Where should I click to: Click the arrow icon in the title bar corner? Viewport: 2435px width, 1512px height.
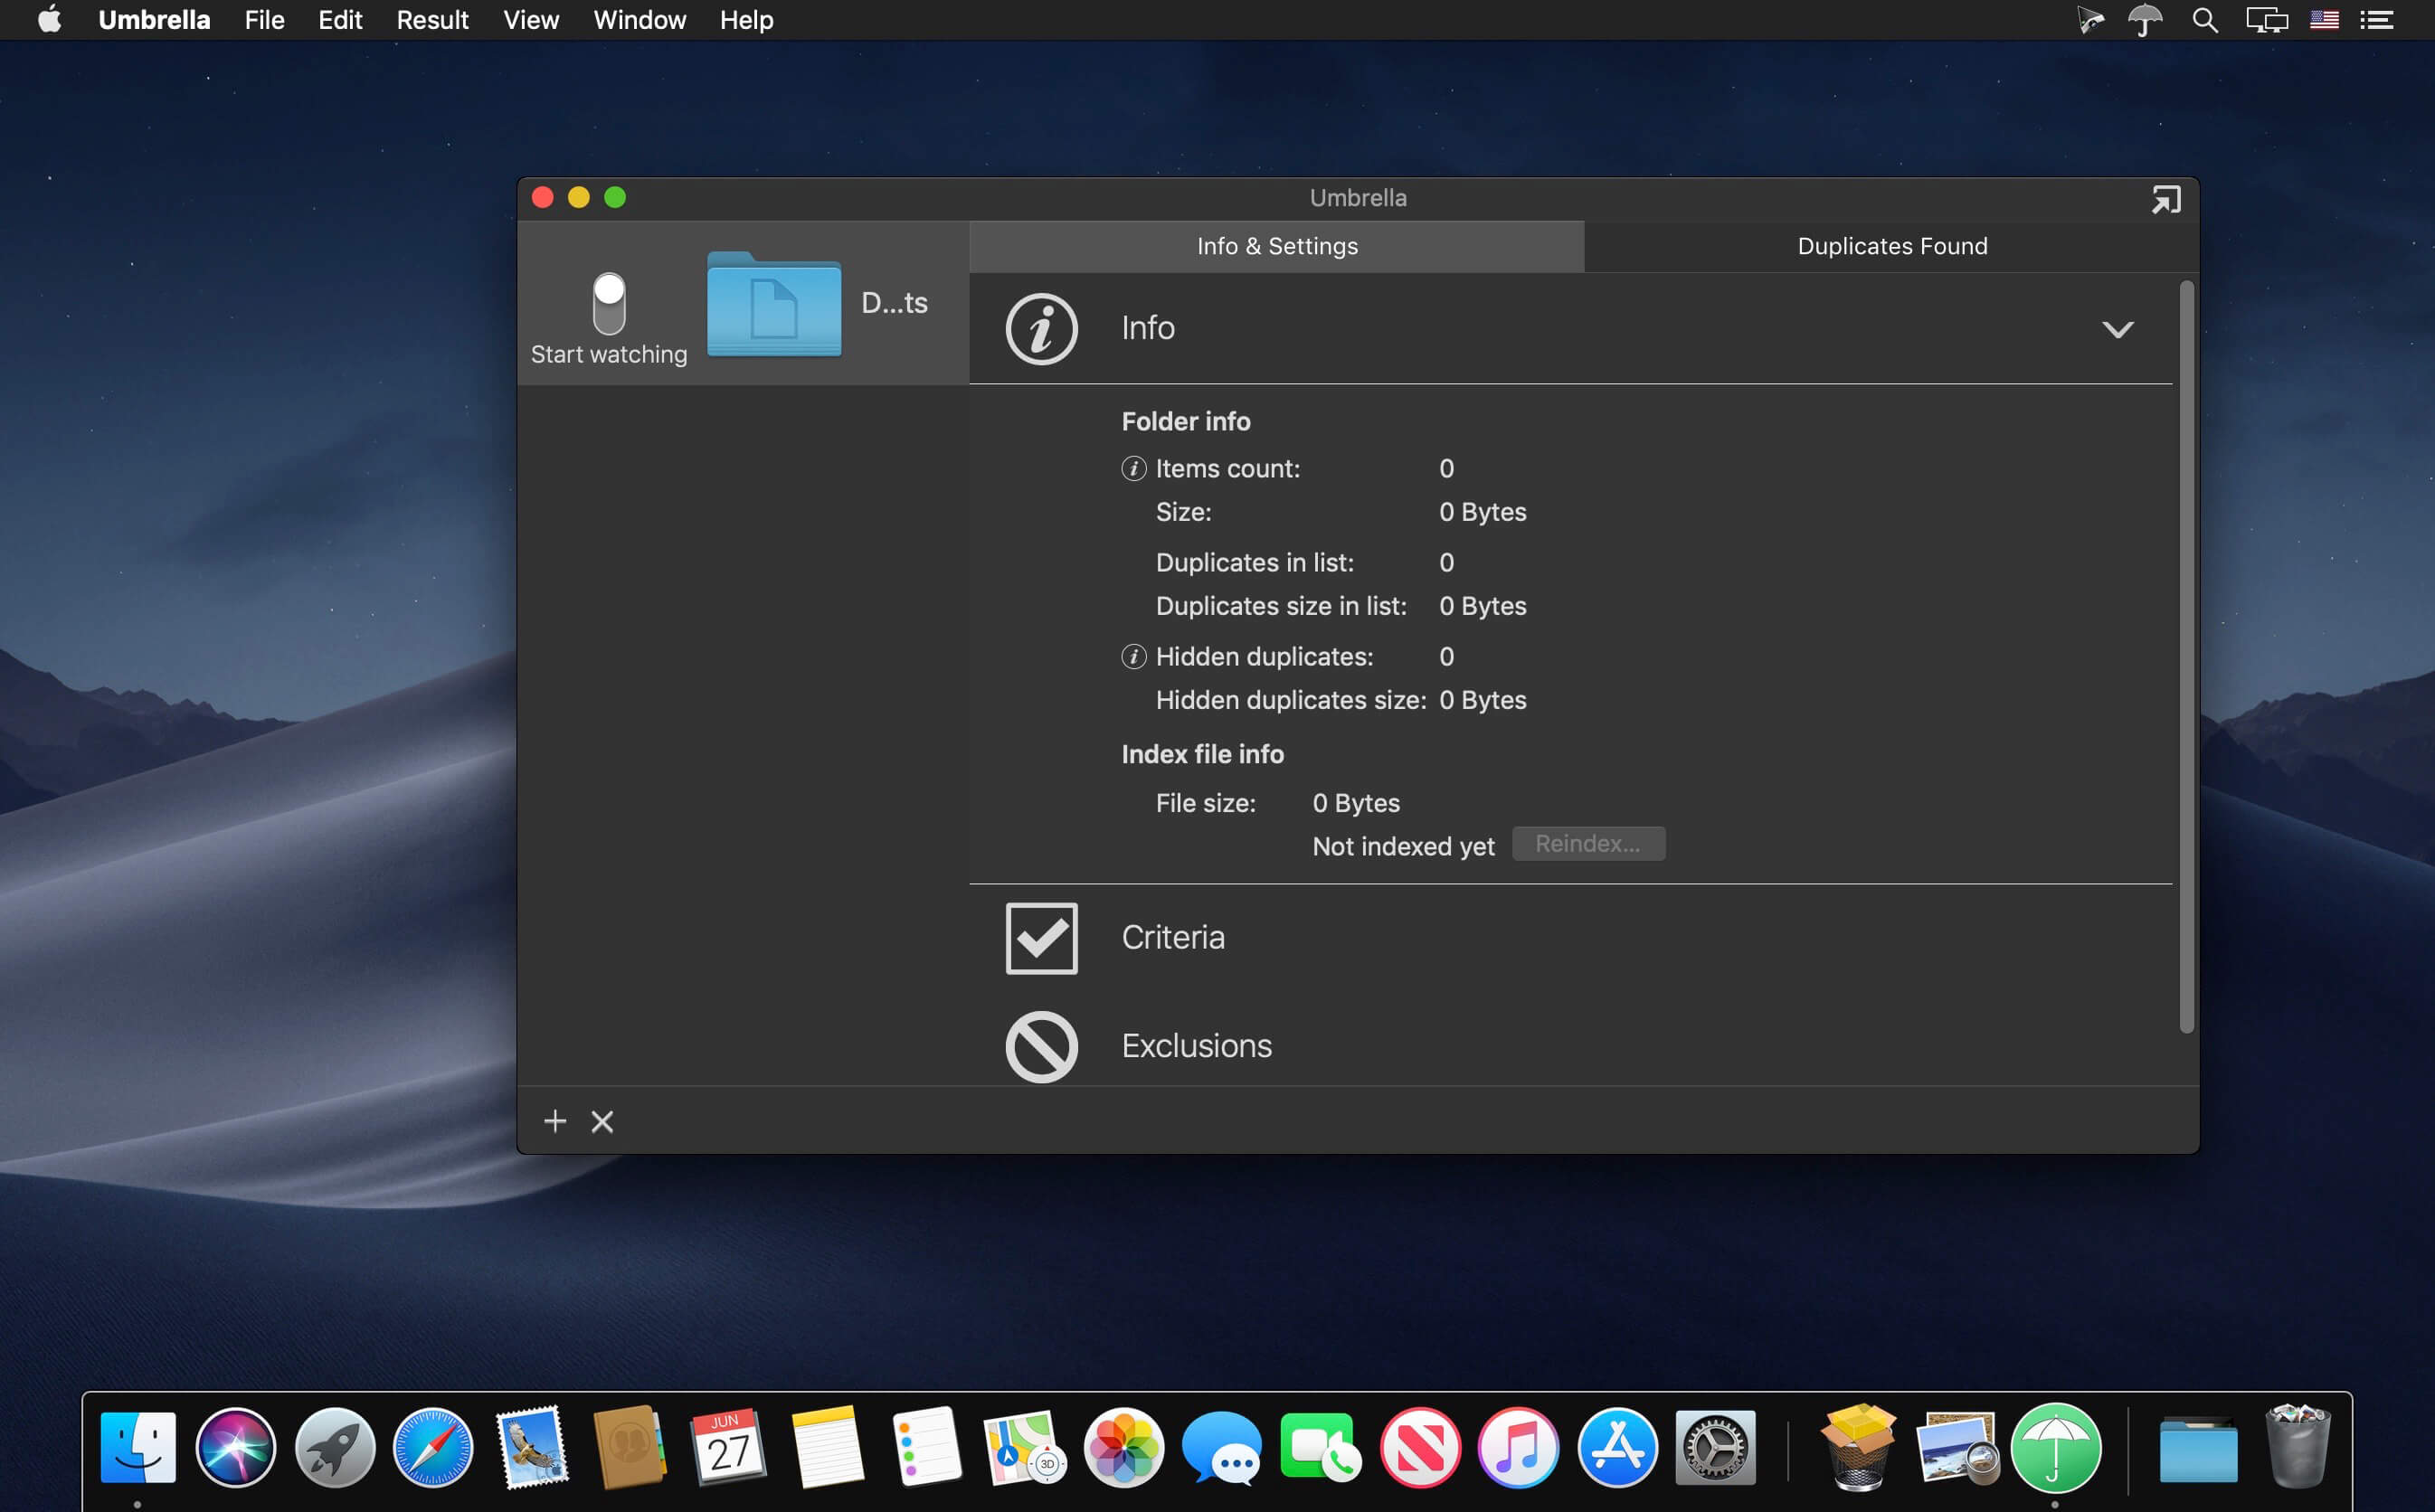[2165, 200]
